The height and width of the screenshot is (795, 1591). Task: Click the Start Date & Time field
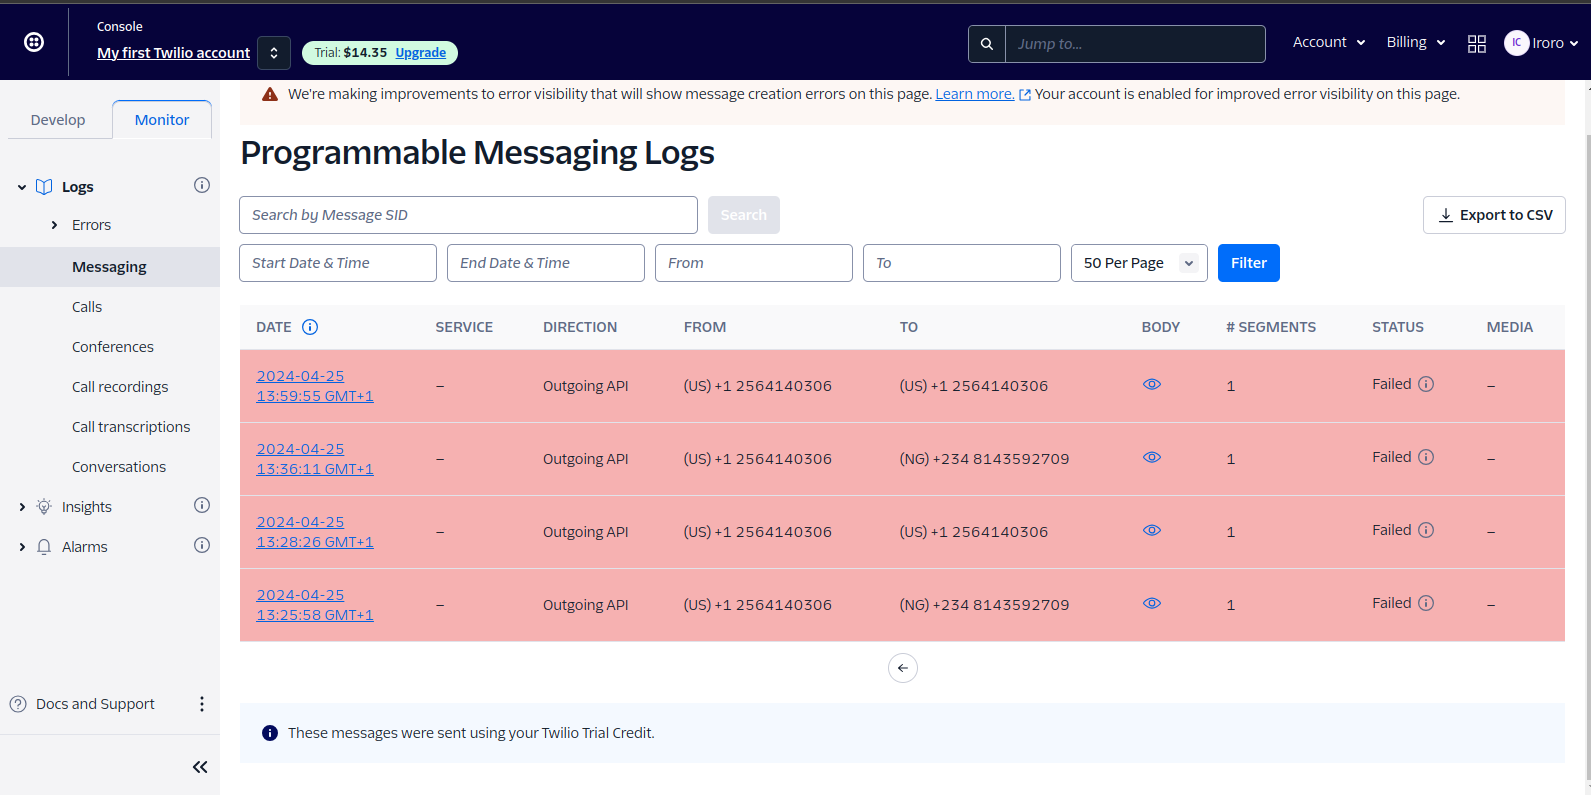[x=338, y=263]
